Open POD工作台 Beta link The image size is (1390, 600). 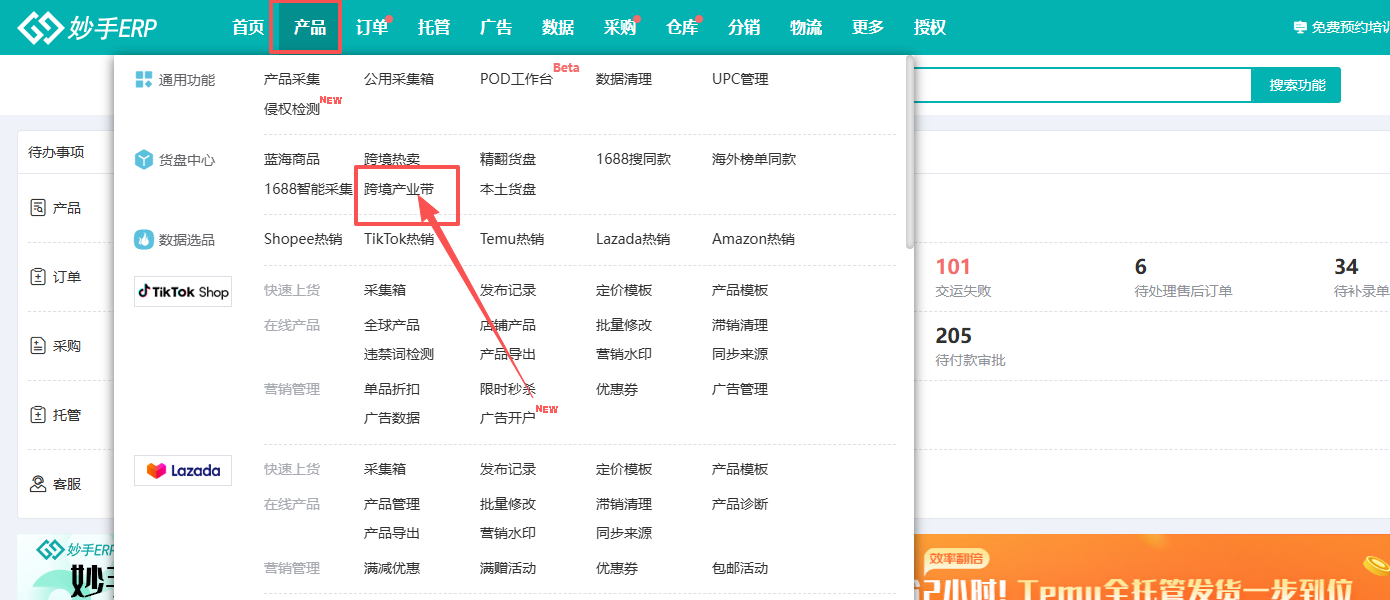point(516,79)
